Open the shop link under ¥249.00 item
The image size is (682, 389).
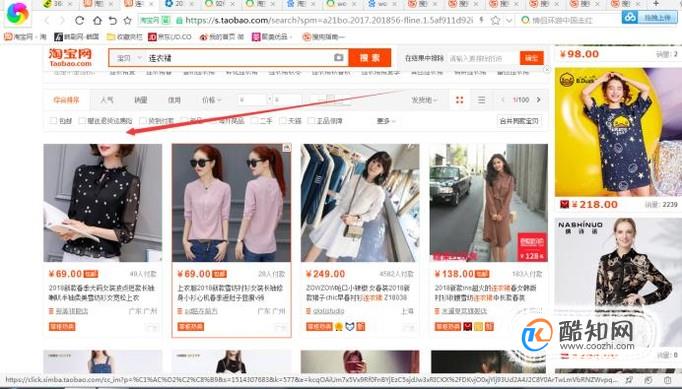(x=329, y=311)
